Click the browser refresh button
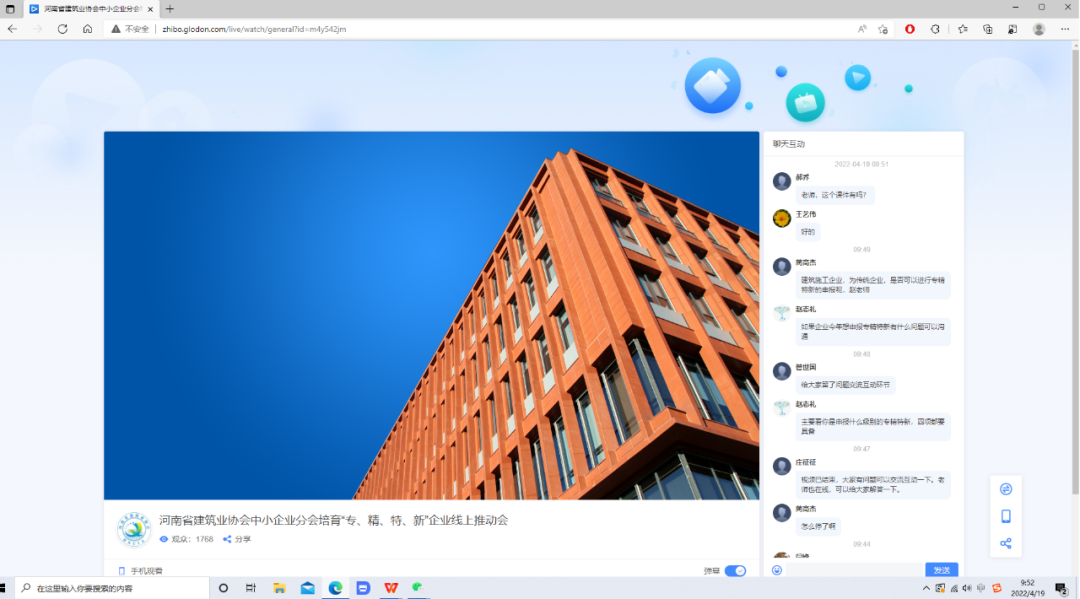This screenshot has width=1080, height=599. (x=62, y=29)
